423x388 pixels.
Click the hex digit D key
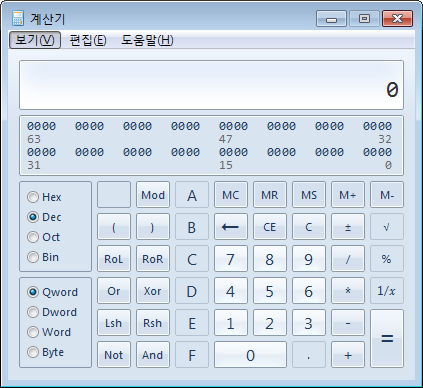pos(192,291)
